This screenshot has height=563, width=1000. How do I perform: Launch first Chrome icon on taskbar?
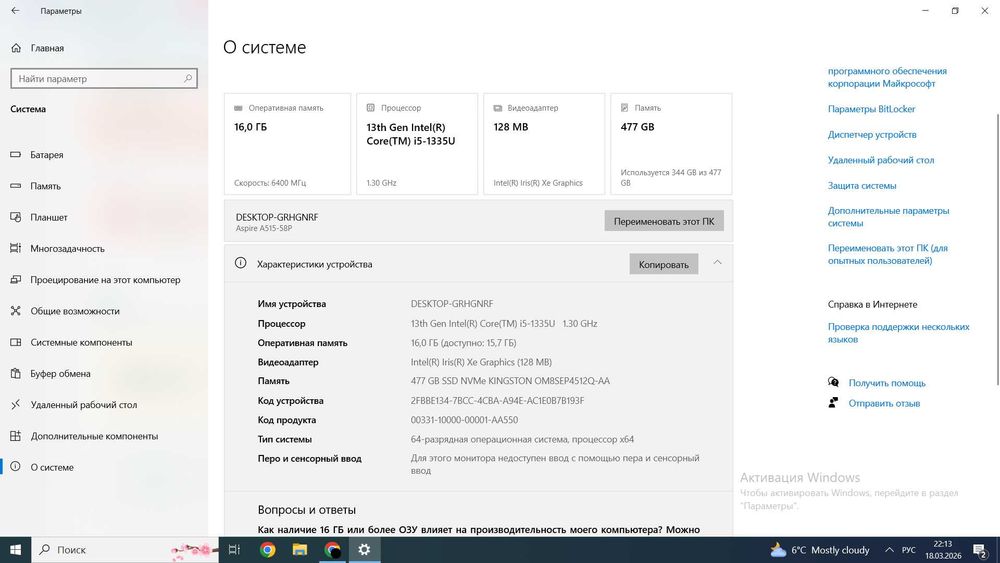tap(267, 550)
